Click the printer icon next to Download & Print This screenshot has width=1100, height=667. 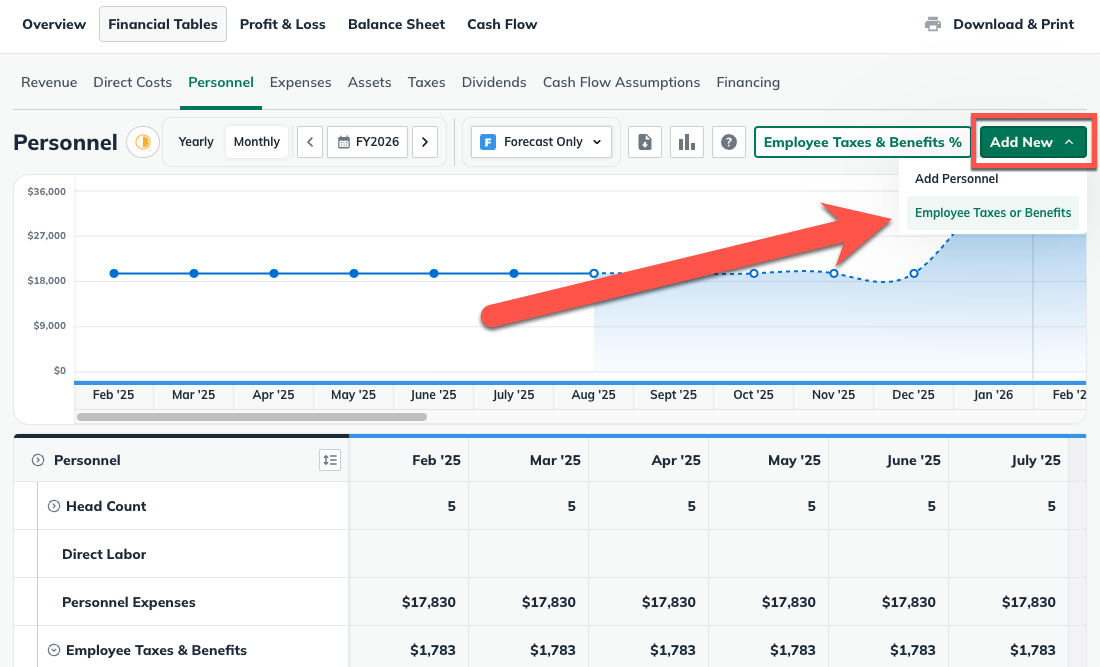click(933, 24)
